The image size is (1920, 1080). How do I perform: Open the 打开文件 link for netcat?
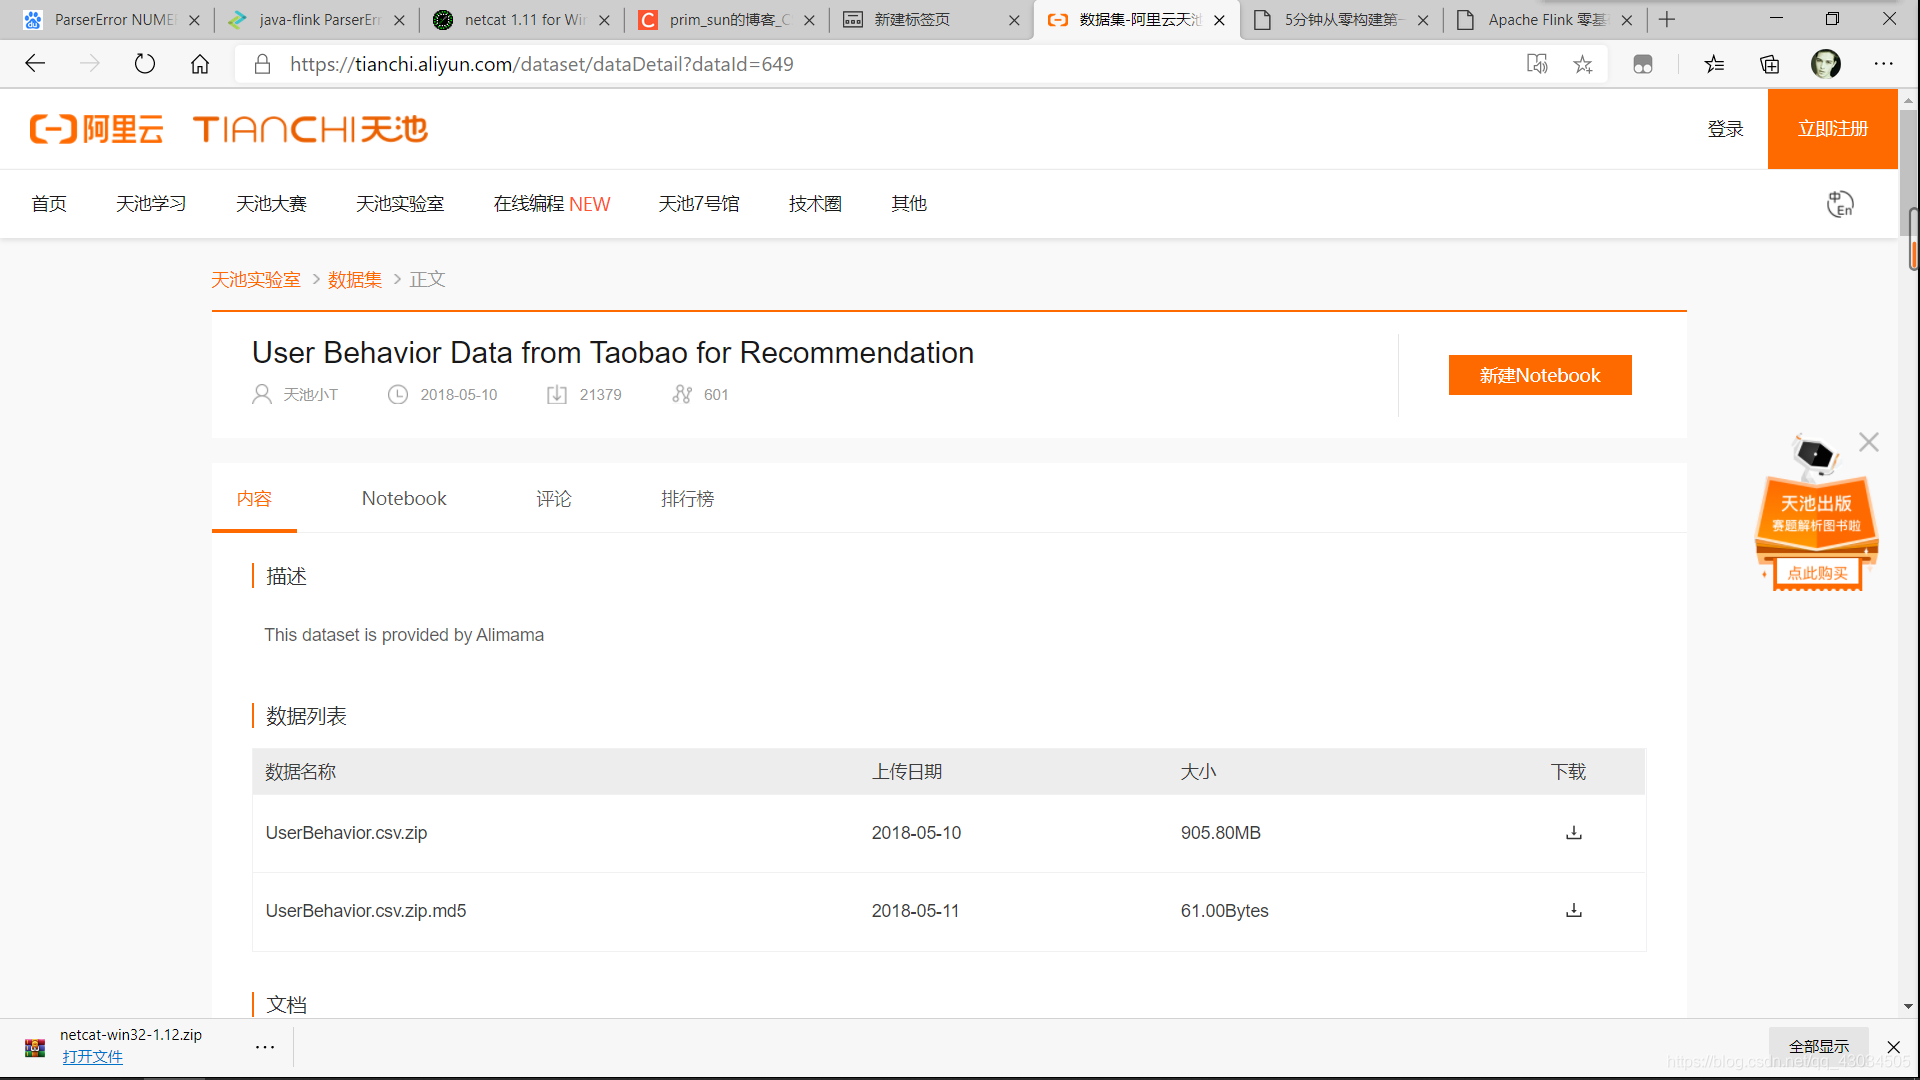pos(92,1057)
